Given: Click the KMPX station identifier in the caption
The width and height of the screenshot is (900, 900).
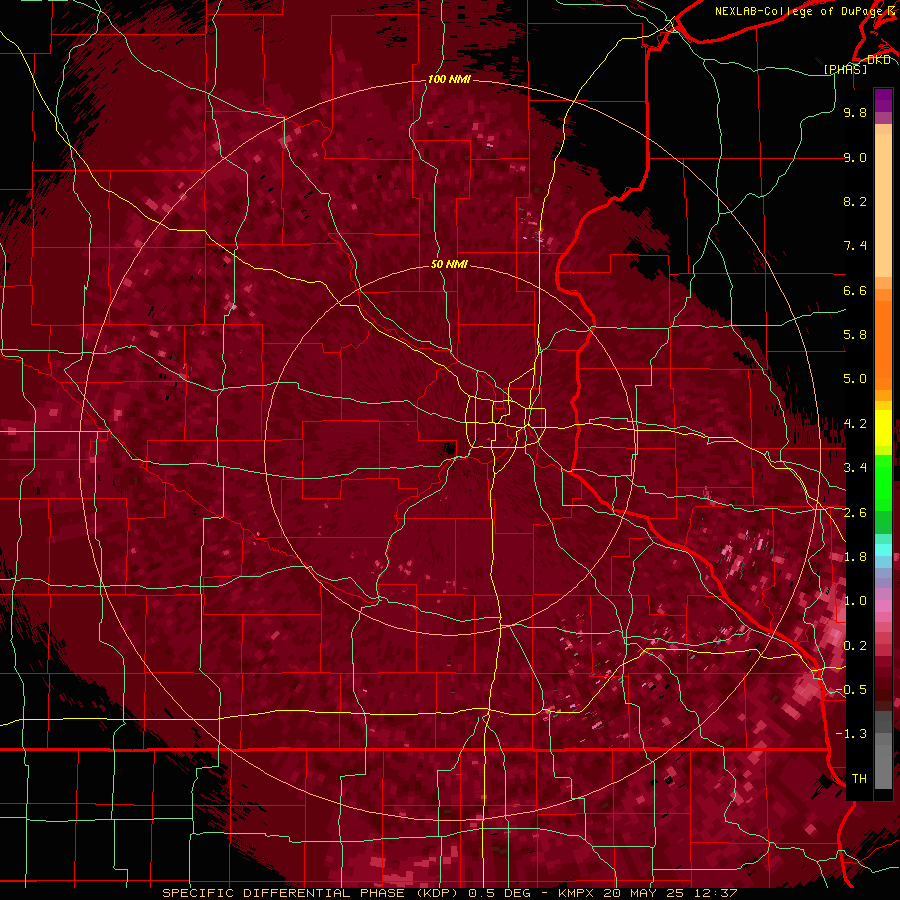Looking at the screenshot, I should 577,893.
